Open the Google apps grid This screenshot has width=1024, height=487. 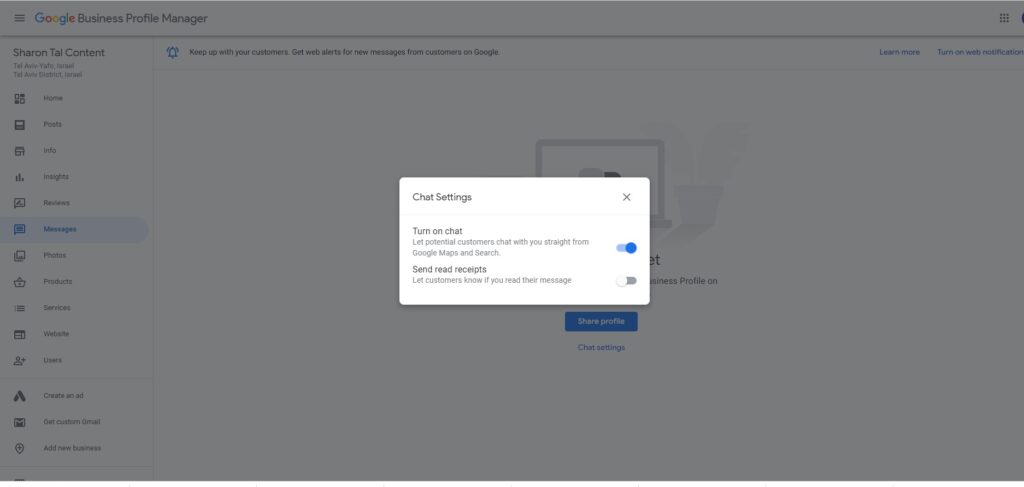coord(1004,18)
